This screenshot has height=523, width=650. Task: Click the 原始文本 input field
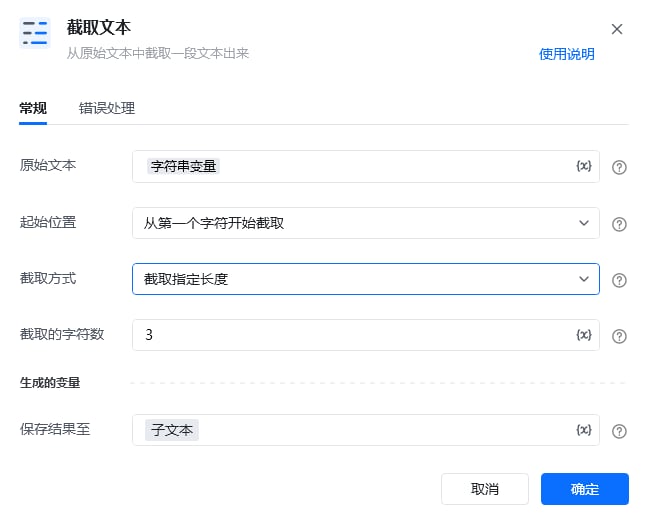tap(366, 167)
